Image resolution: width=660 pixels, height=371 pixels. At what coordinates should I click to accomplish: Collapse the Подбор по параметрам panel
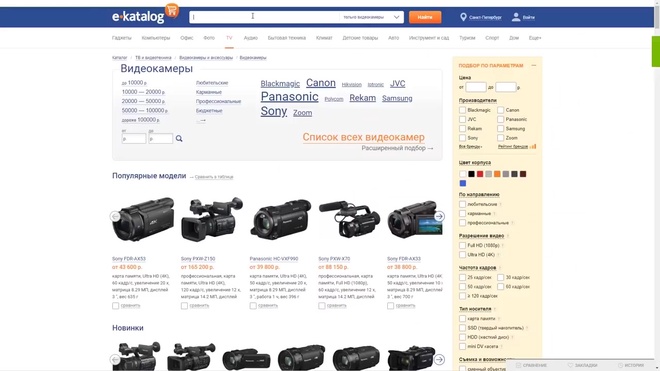[534, 66]
